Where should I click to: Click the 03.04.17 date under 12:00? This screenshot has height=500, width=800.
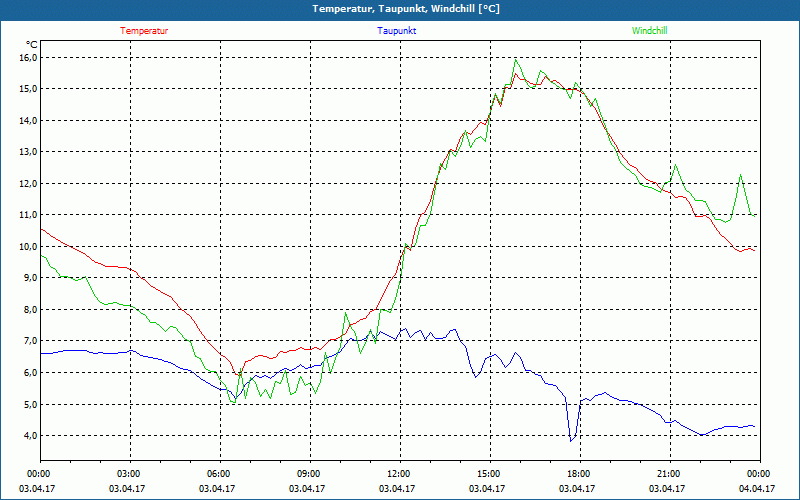(397, 488)
